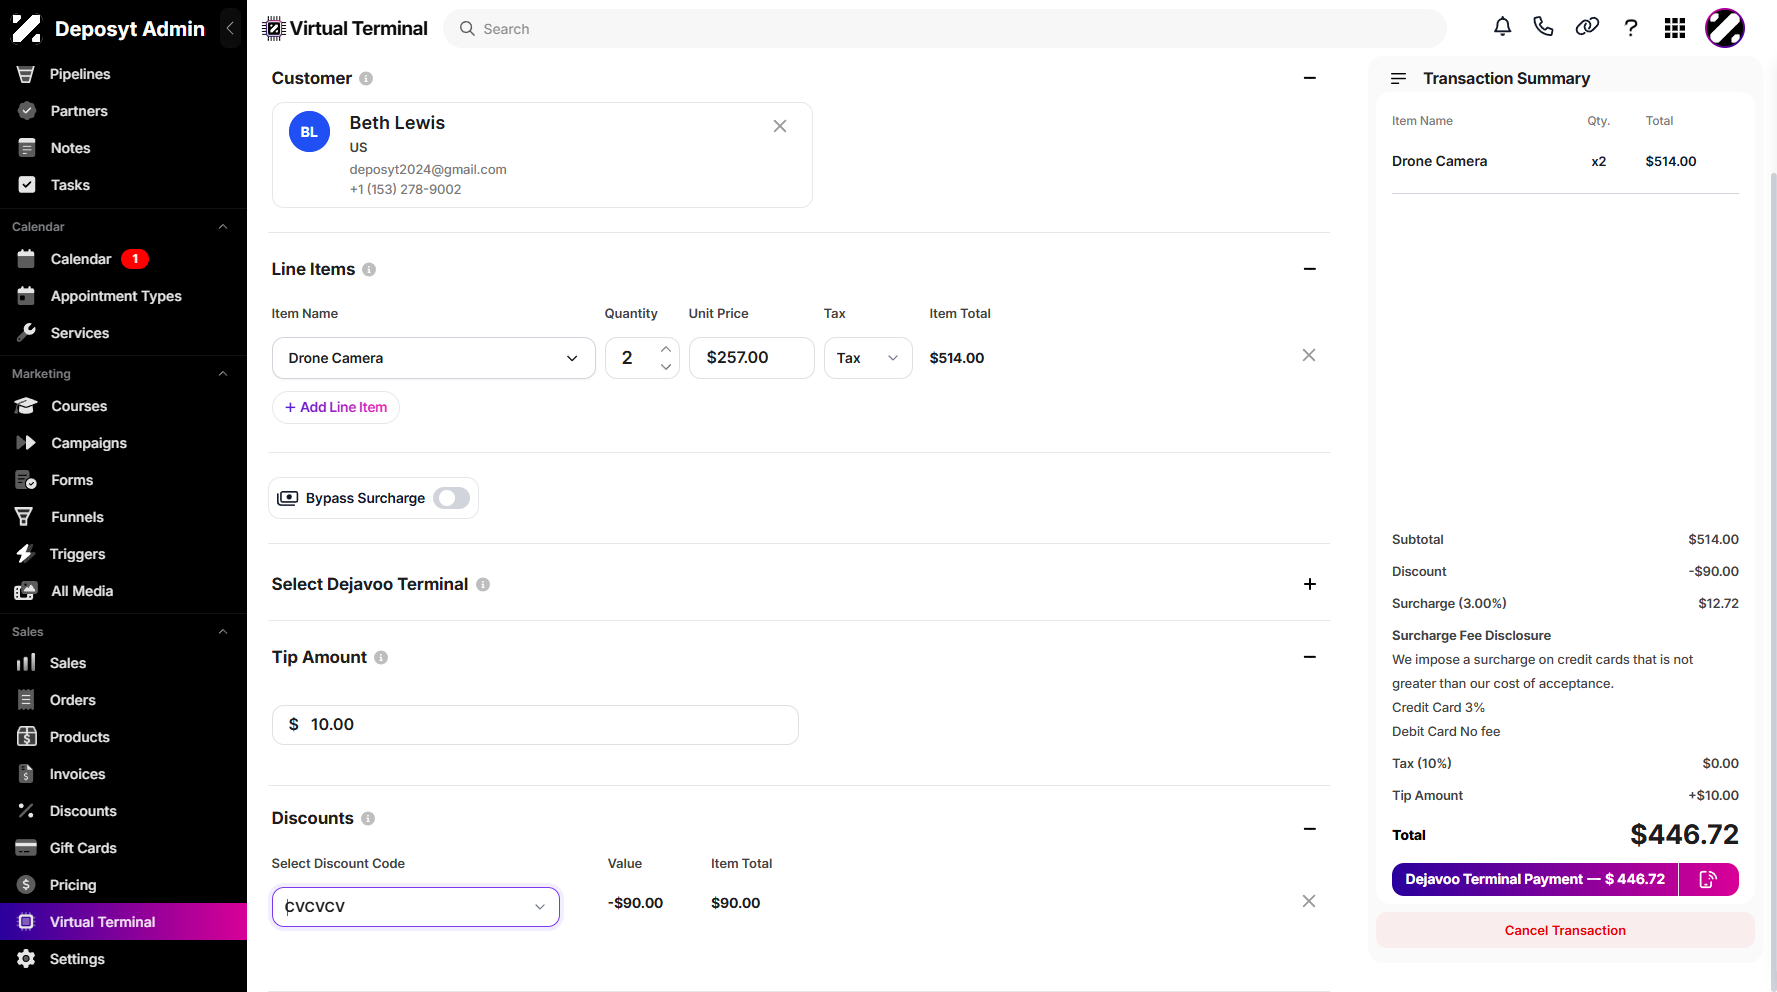Click the Select Dejavoo Terminal info icon
1777x992 pixels.
coord(483,585)
